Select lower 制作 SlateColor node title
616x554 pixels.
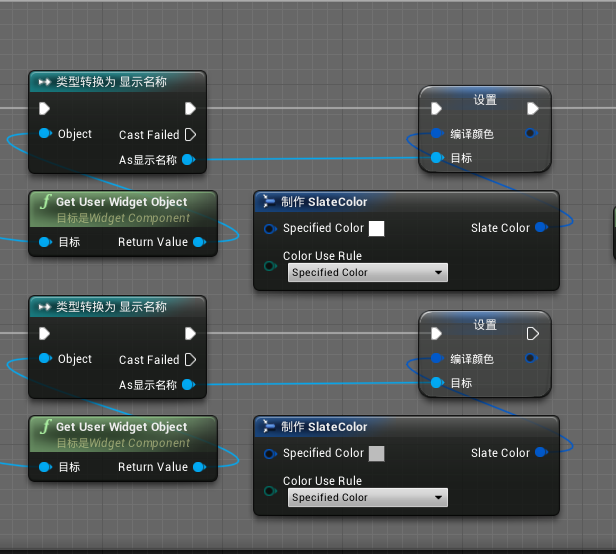324,427
